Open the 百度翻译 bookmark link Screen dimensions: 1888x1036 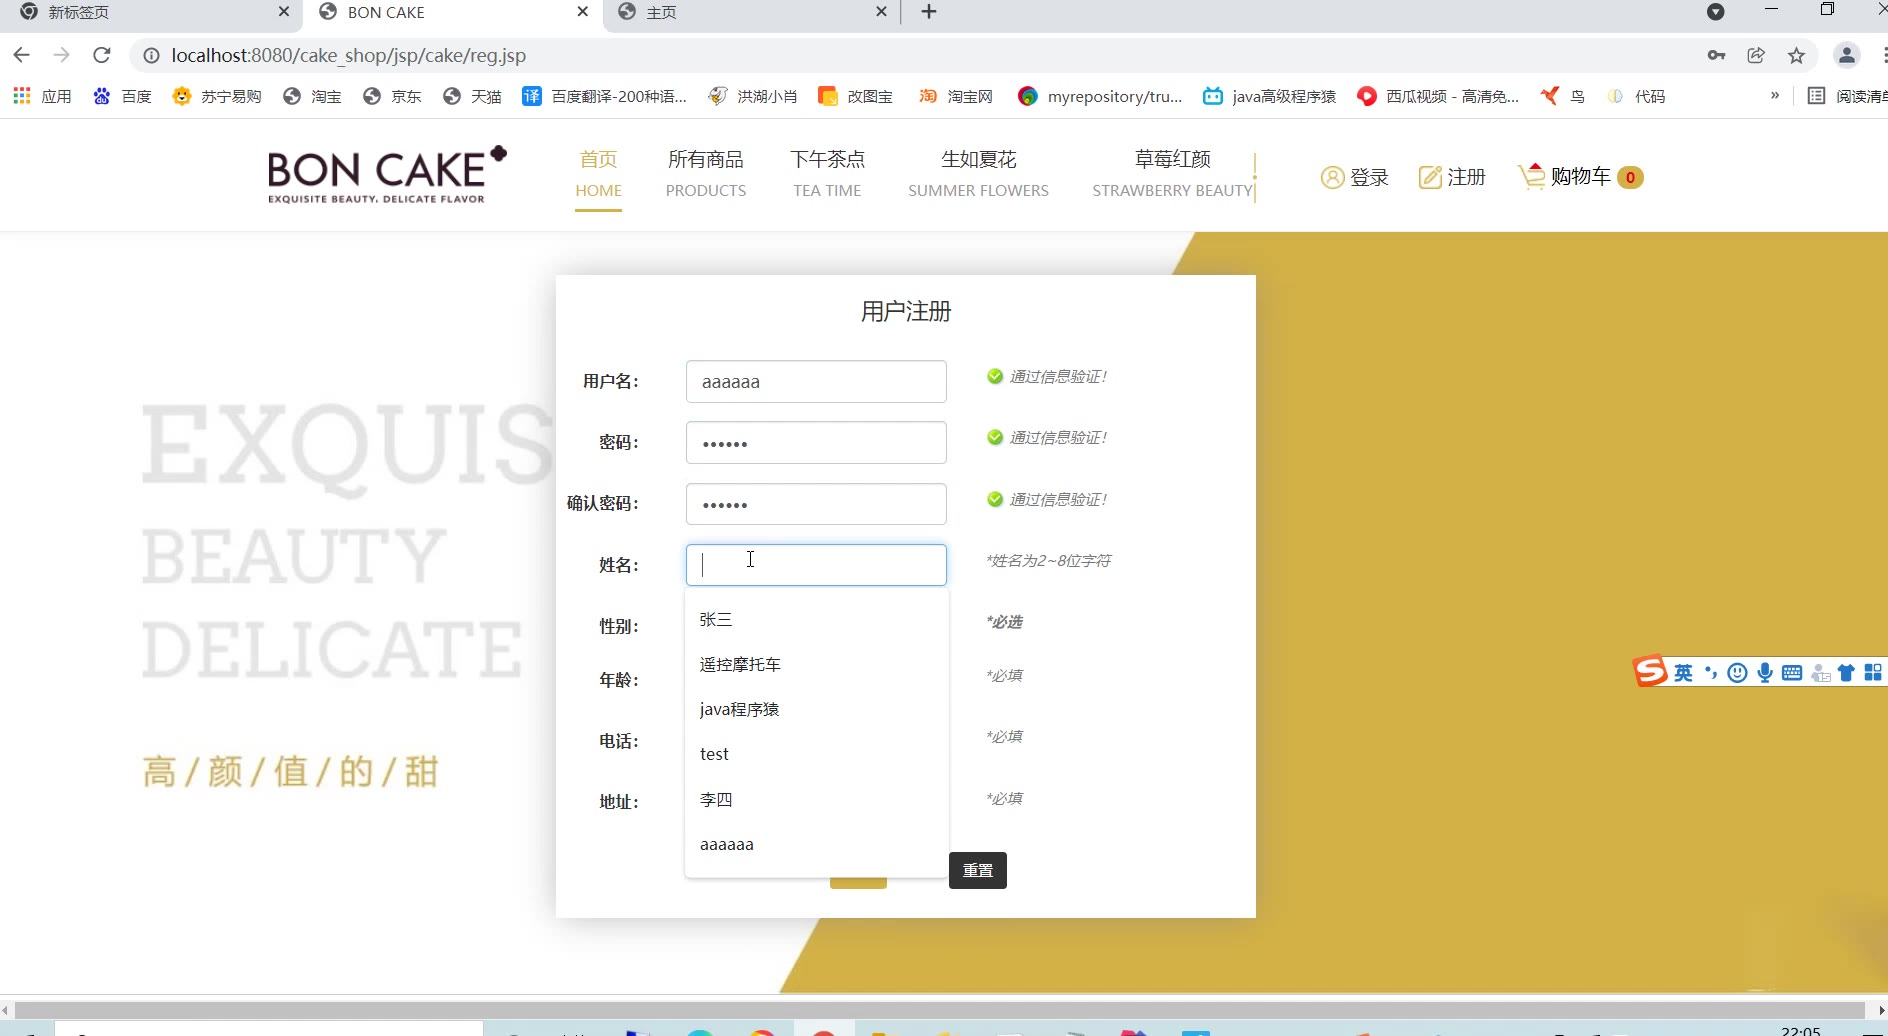point(605,96)
